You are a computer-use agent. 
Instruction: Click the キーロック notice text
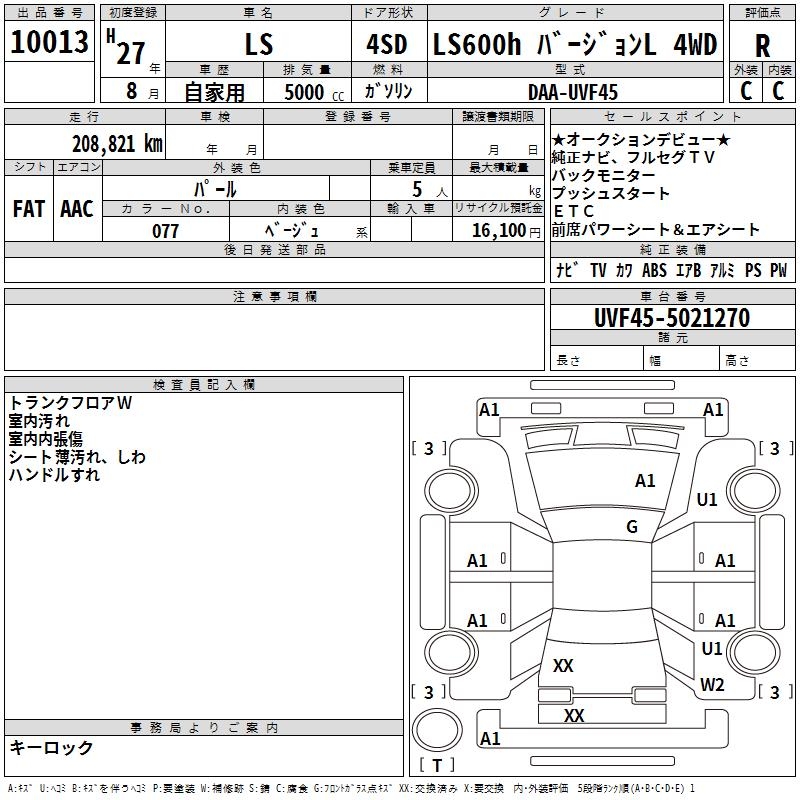click(52, 747)
